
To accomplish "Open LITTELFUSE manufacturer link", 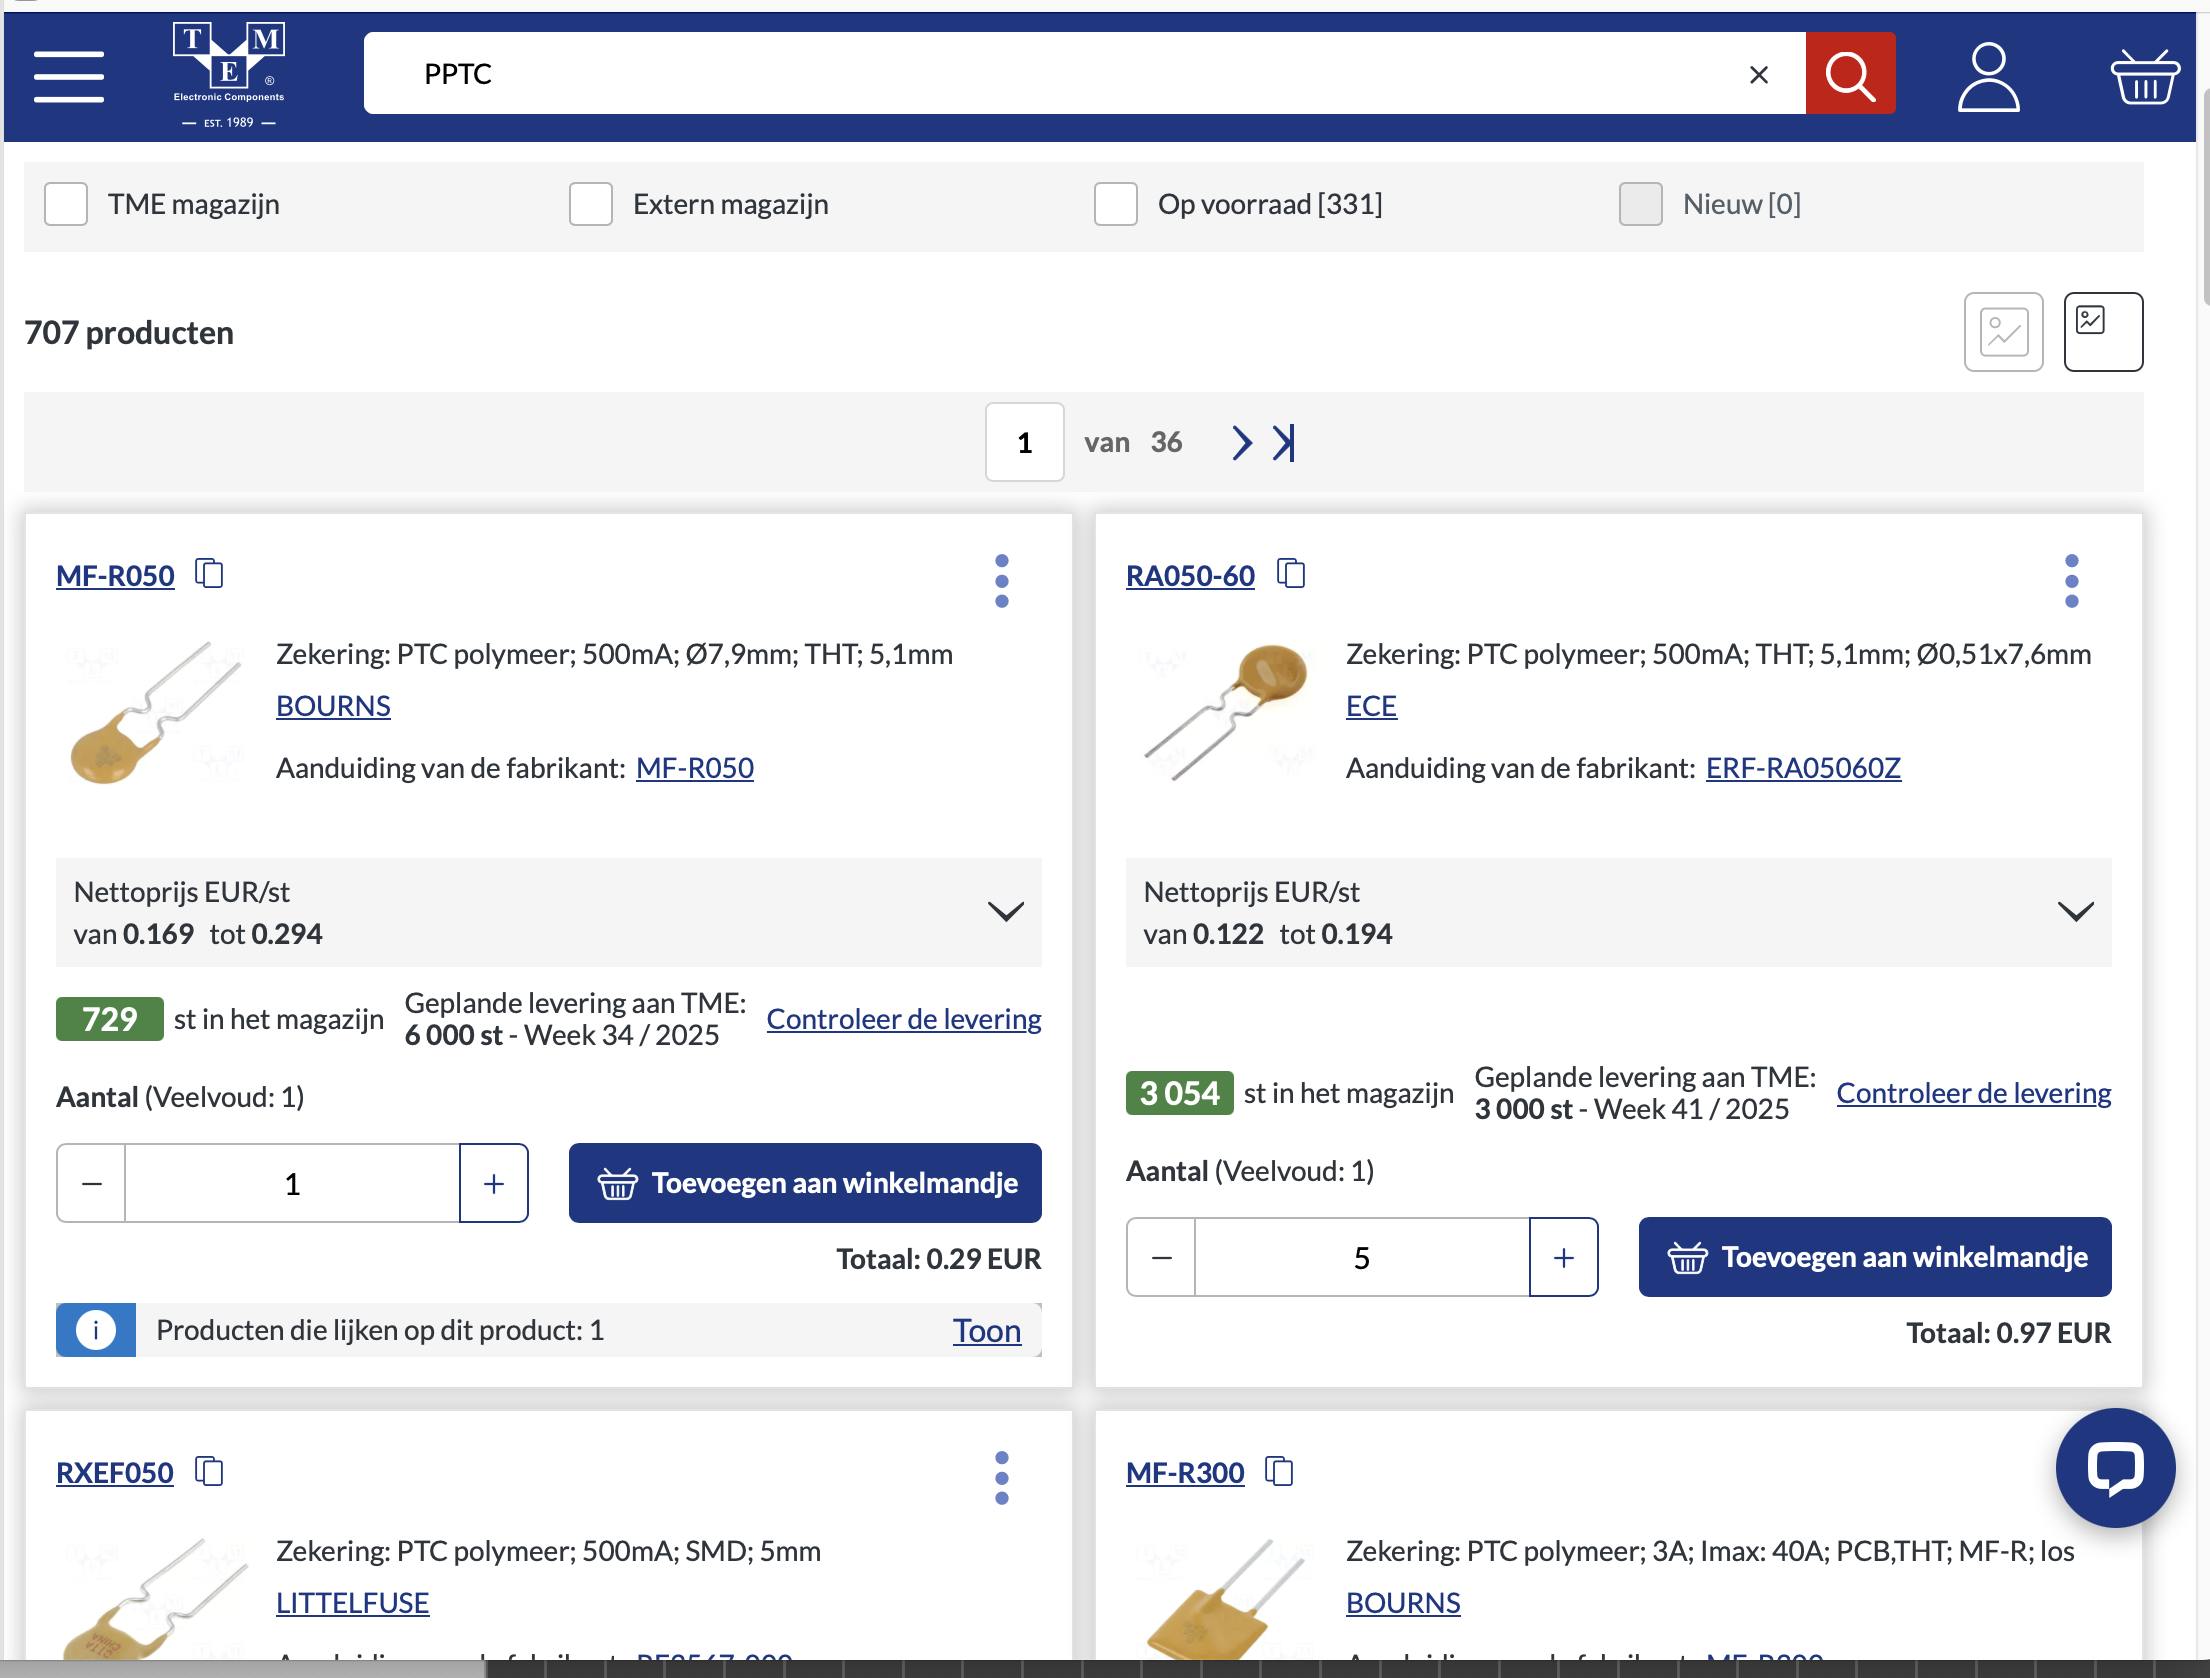I will [x=352, y=1602].
